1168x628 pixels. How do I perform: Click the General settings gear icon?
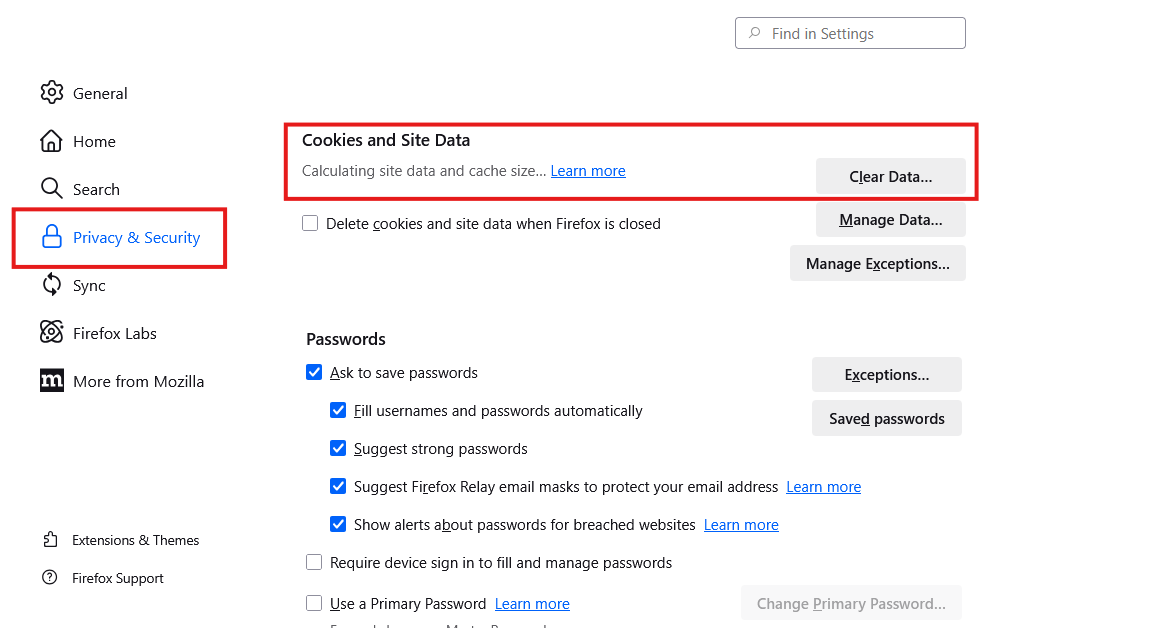tap(52, 92)
